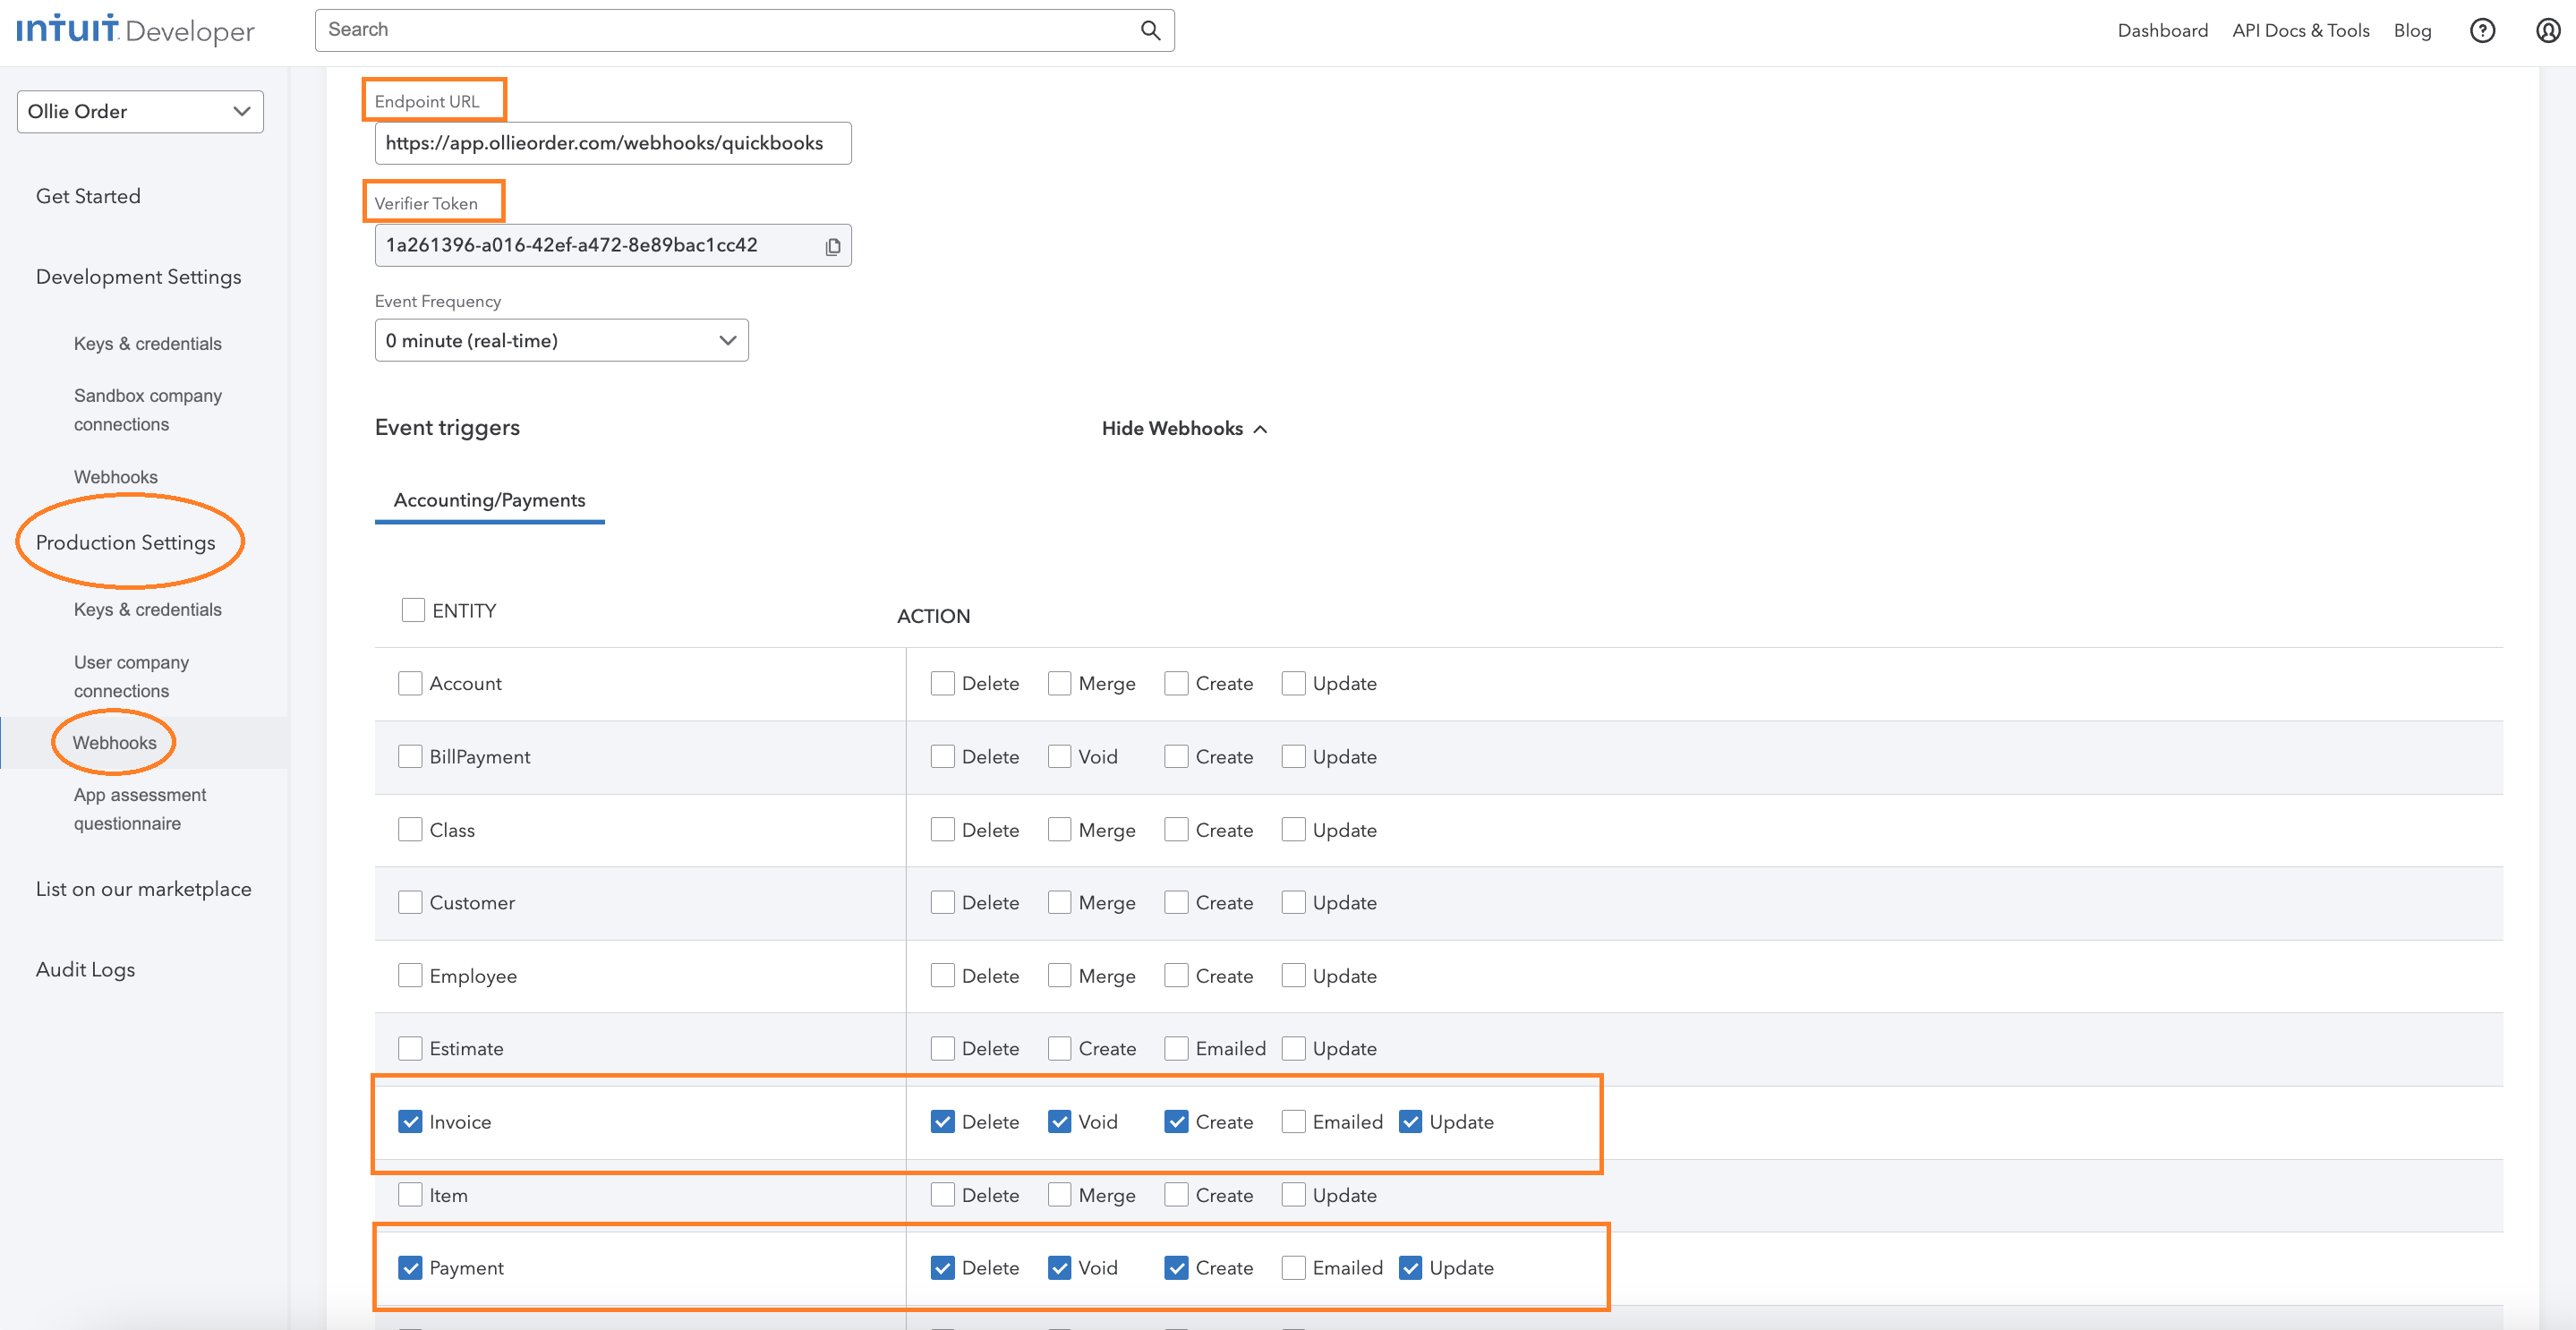Open the Blog link in the top navigation
The image size is (2576, 1330).
pos(2412,30)
